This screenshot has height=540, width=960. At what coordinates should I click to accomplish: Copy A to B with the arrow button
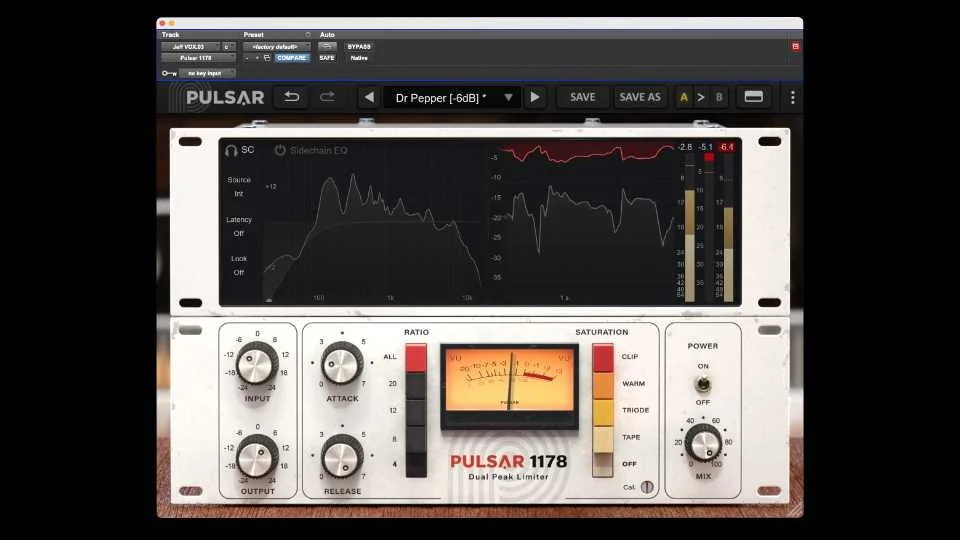pyautogui.click(x=701, y=97)
